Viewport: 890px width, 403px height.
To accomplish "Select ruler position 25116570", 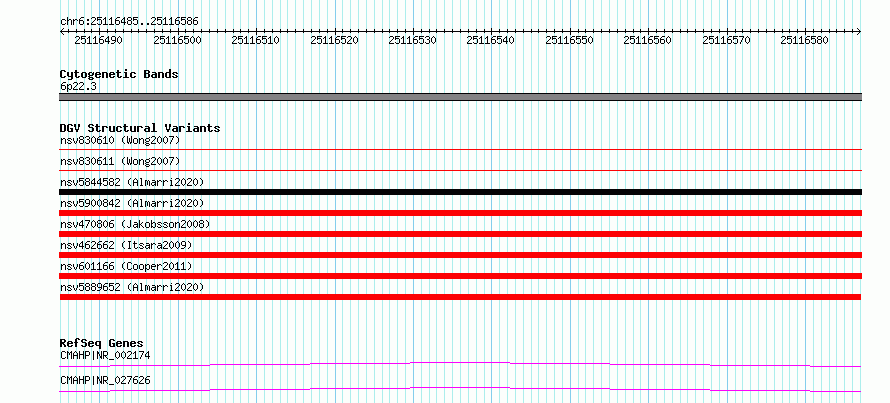I will pyautogui.click(x=727, y=40).
